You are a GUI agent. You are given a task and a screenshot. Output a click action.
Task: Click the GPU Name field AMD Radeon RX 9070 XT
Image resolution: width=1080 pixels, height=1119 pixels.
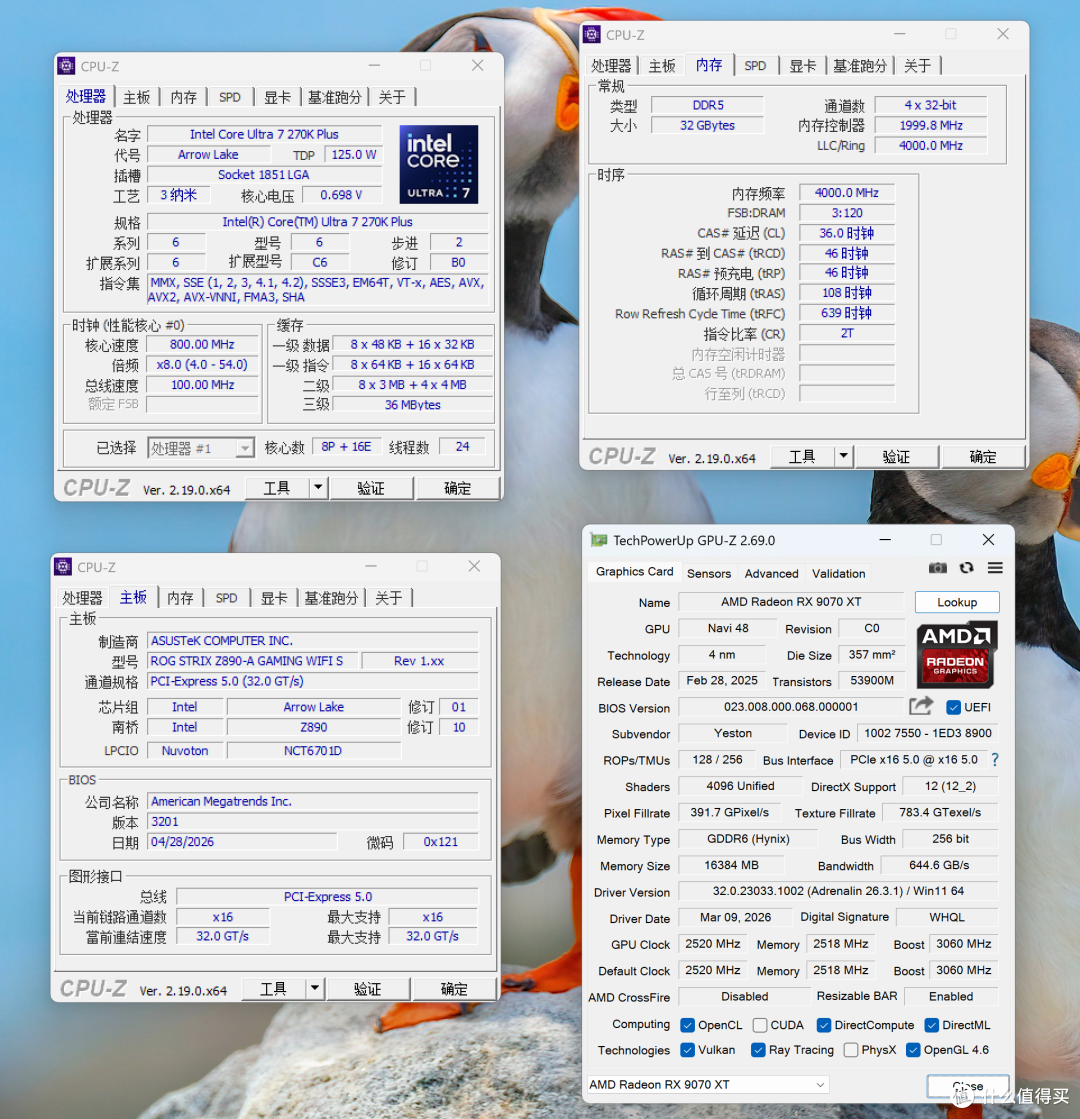(791, 602)
